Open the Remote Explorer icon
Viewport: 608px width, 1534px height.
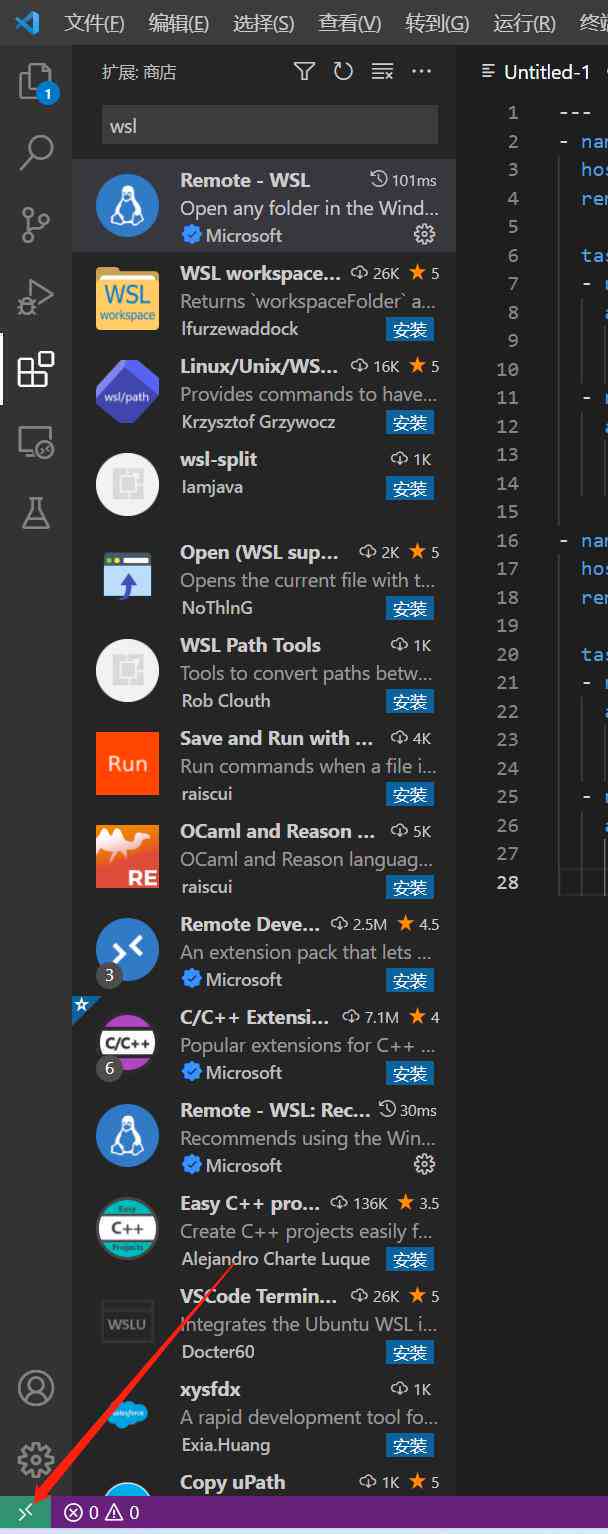coord(36,441)
